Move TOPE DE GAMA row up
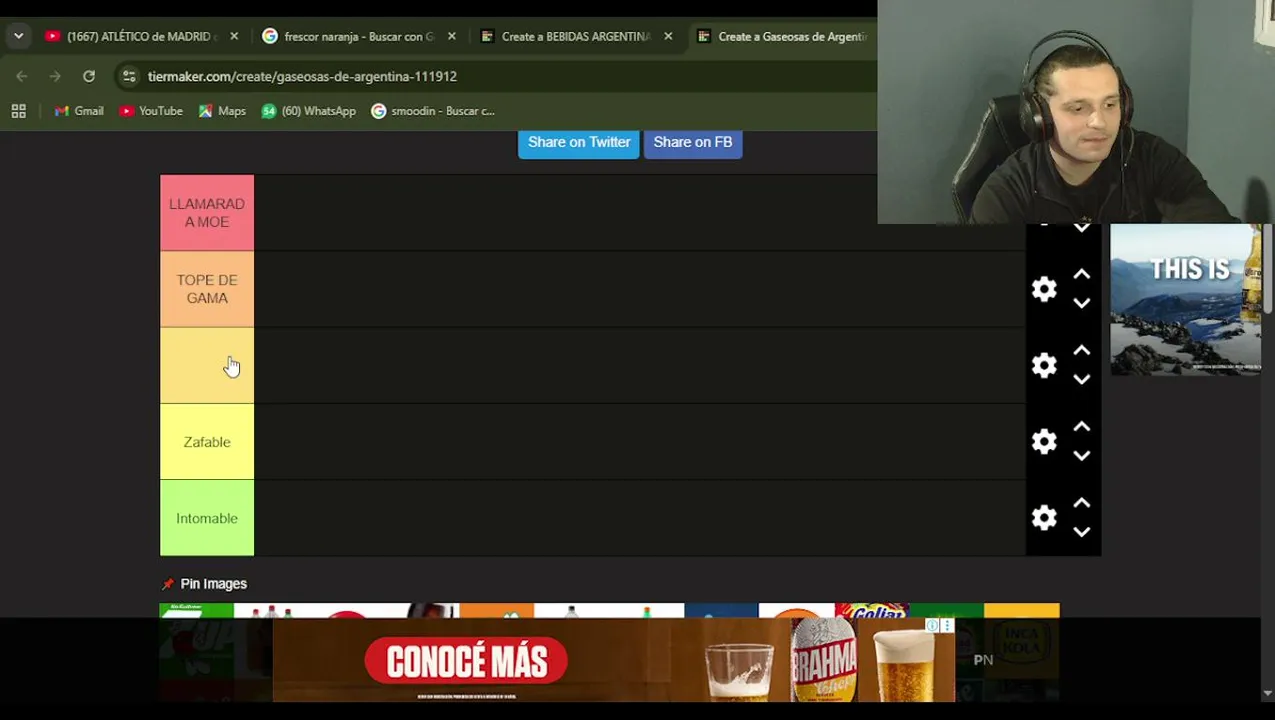The height and width of the screenshot is (720, 1275). (x=1081, y=274)
